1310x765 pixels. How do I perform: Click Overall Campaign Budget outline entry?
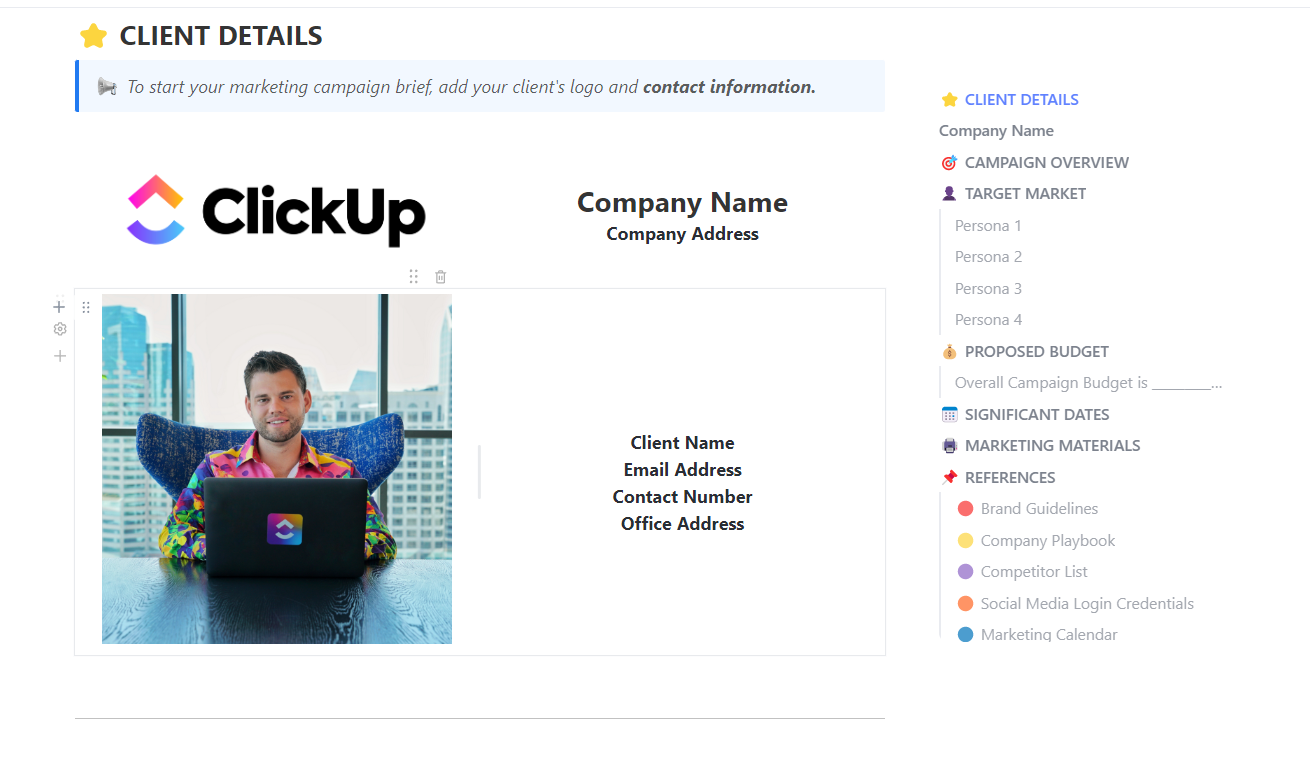(x=1089, y=383)
